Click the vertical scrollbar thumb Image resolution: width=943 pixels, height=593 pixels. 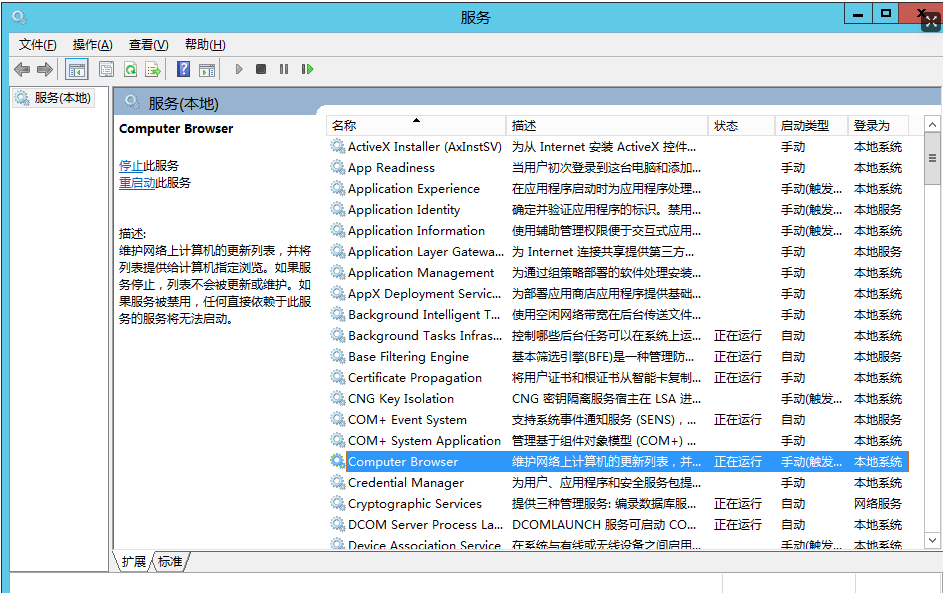[932, 158]
